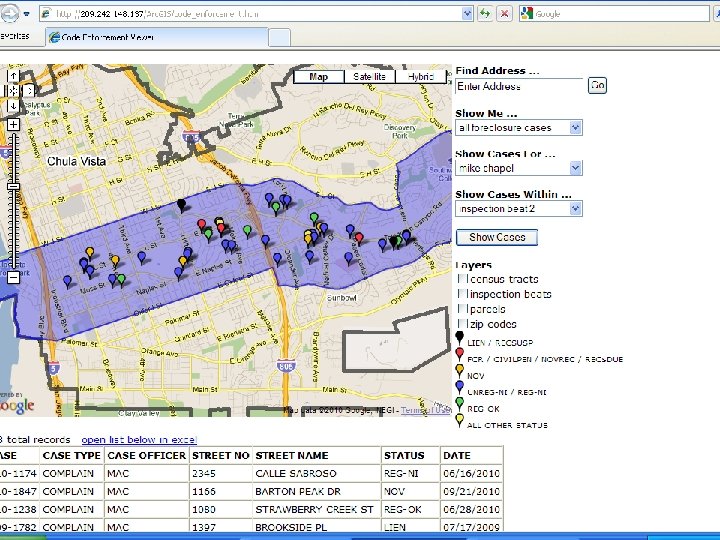
Task: Click the browser back button
Action: [x=10, y=14]
